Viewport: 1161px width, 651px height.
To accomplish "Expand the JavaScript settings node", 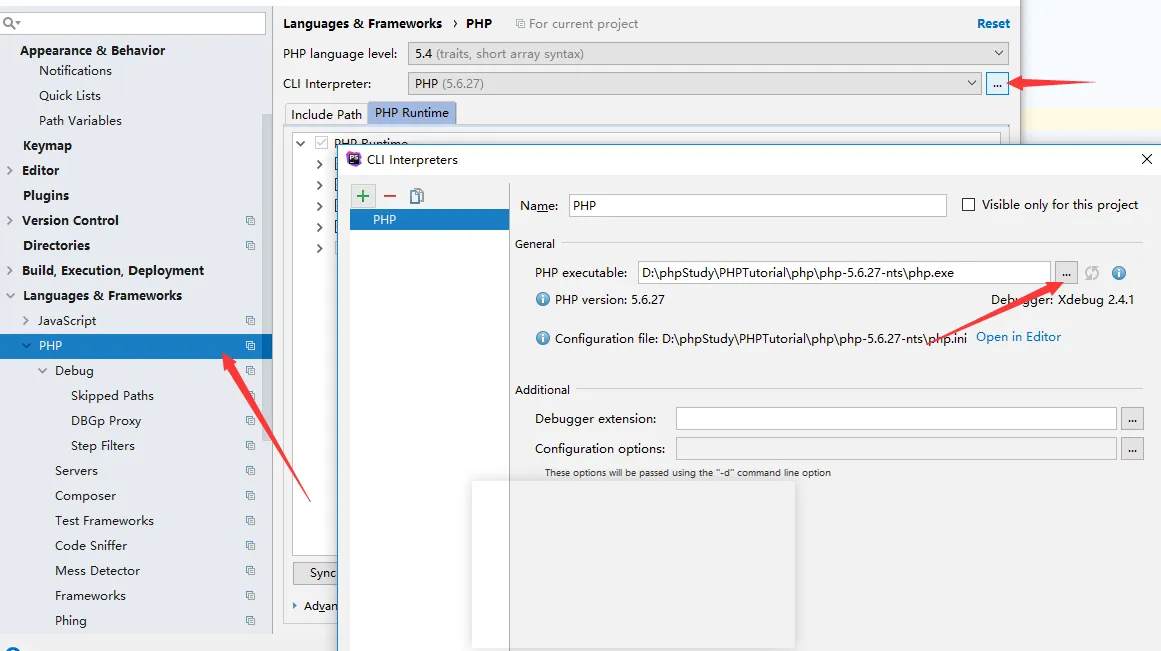I will point(26,321).
